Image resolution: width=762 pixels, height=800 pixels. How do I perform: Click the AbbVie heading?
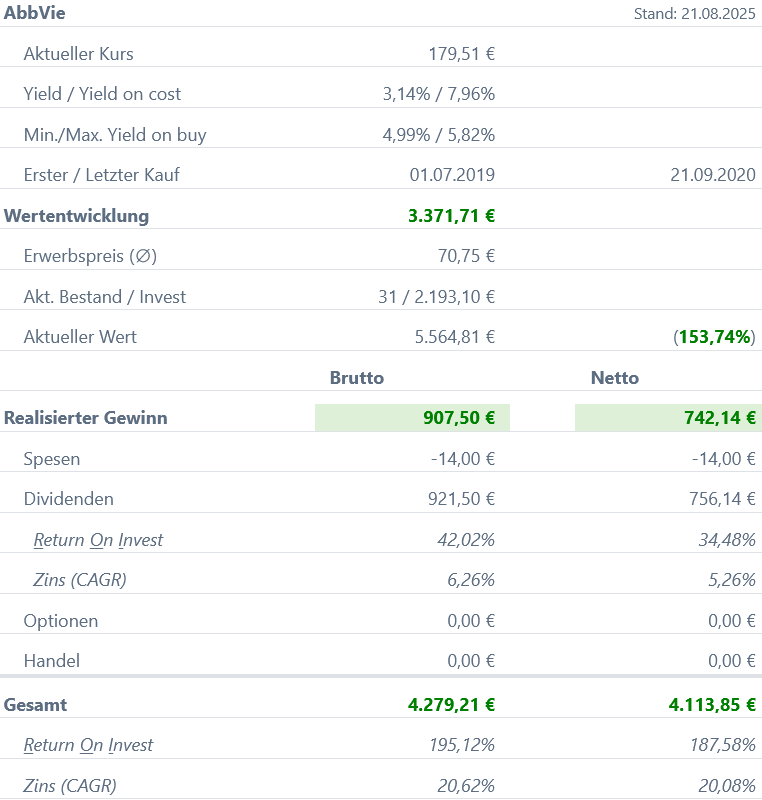(34, 13)
